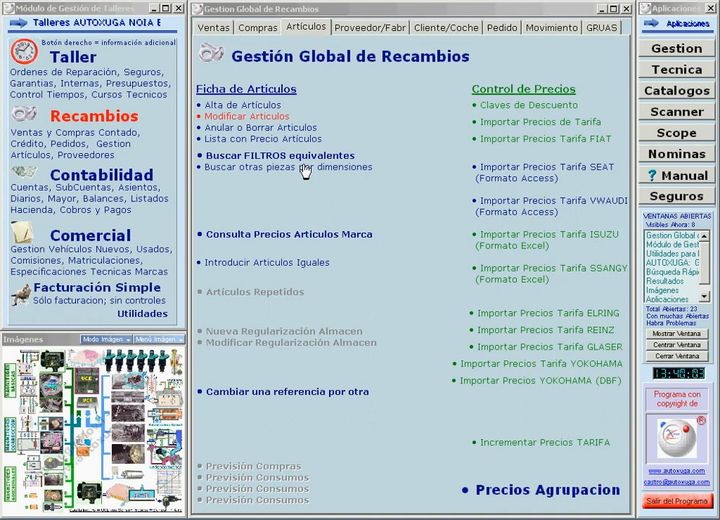Click Cerrar Ventana button
This screenshot has height=520, width=720.
[x=676, y=356]
